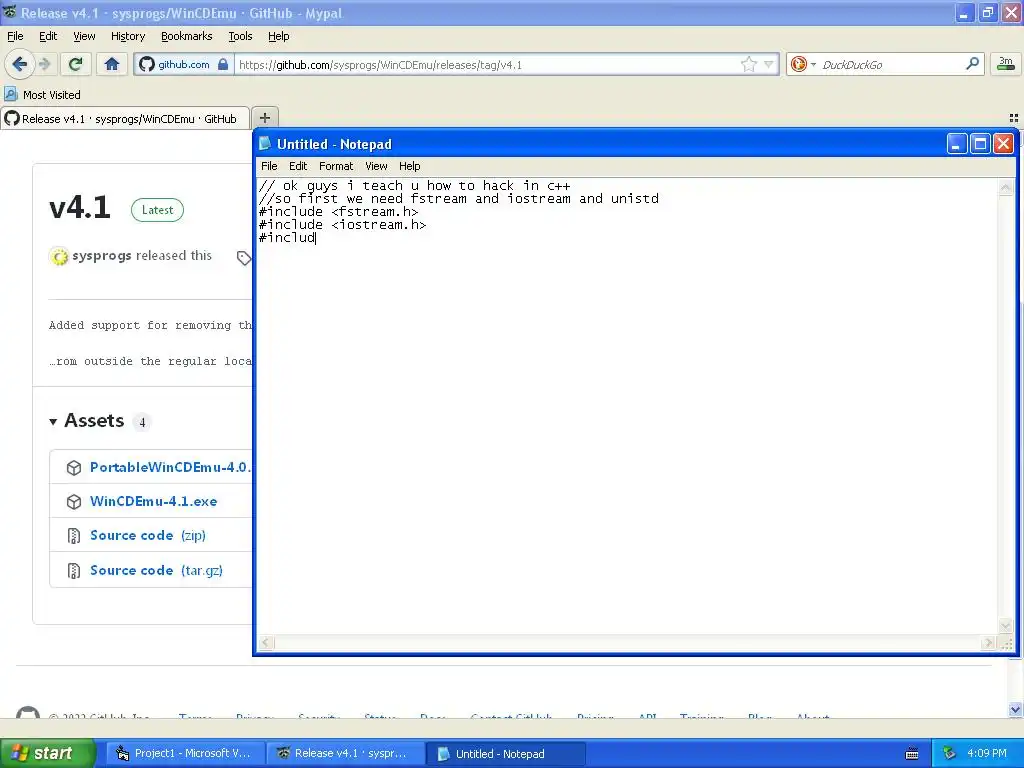Open the sysprogs author link
The height and width of the screenshot is (768, 1024).
coord(101,255)
